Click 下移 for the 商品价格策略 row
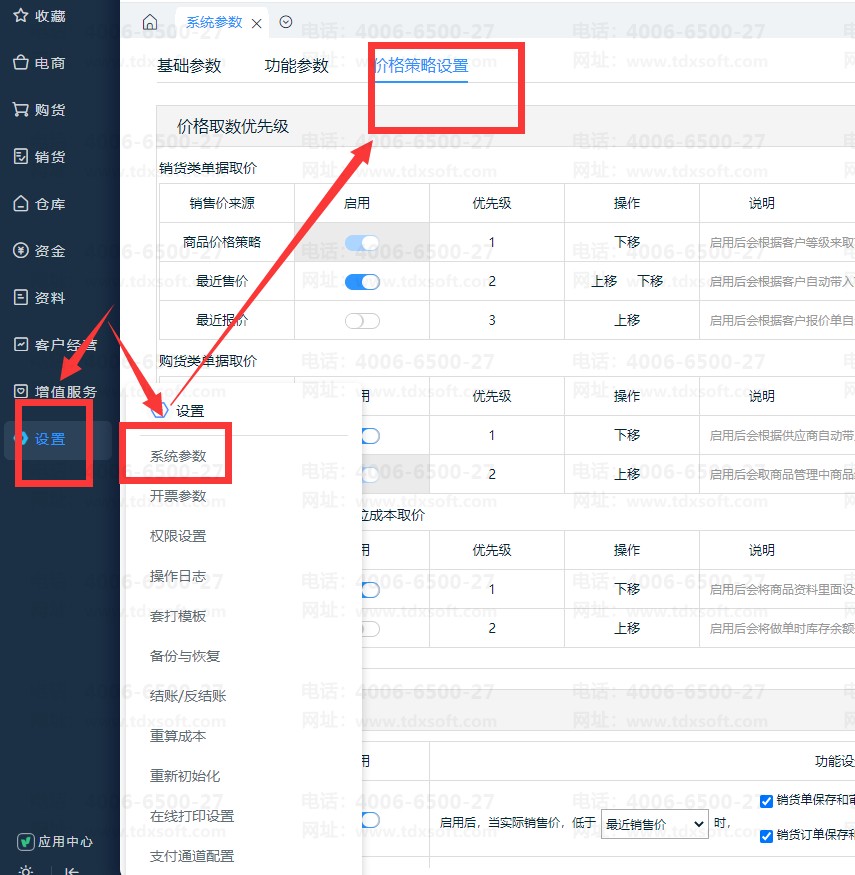855x875 pixels. [627, 242]
